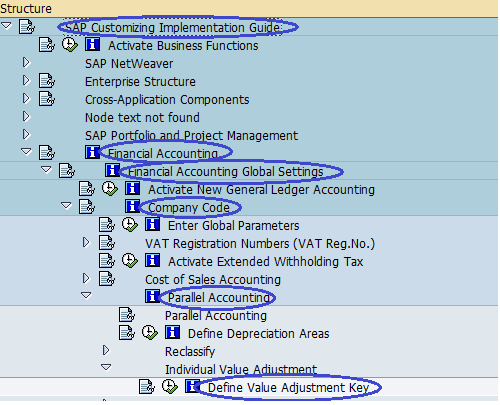This screenshot has height=405, width=500.
Task: Collapse the Parallel Accounting node
Action: click(x=86, y=295)
